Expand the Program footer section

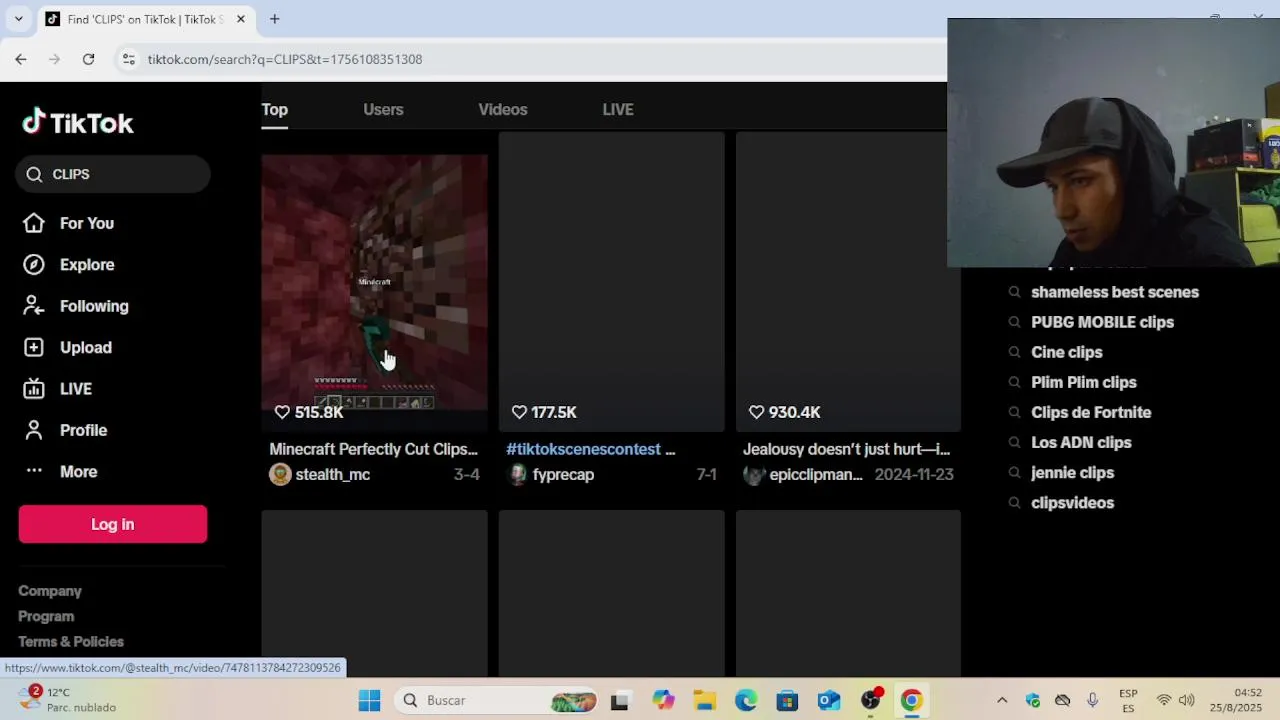(x=46, y=616)
